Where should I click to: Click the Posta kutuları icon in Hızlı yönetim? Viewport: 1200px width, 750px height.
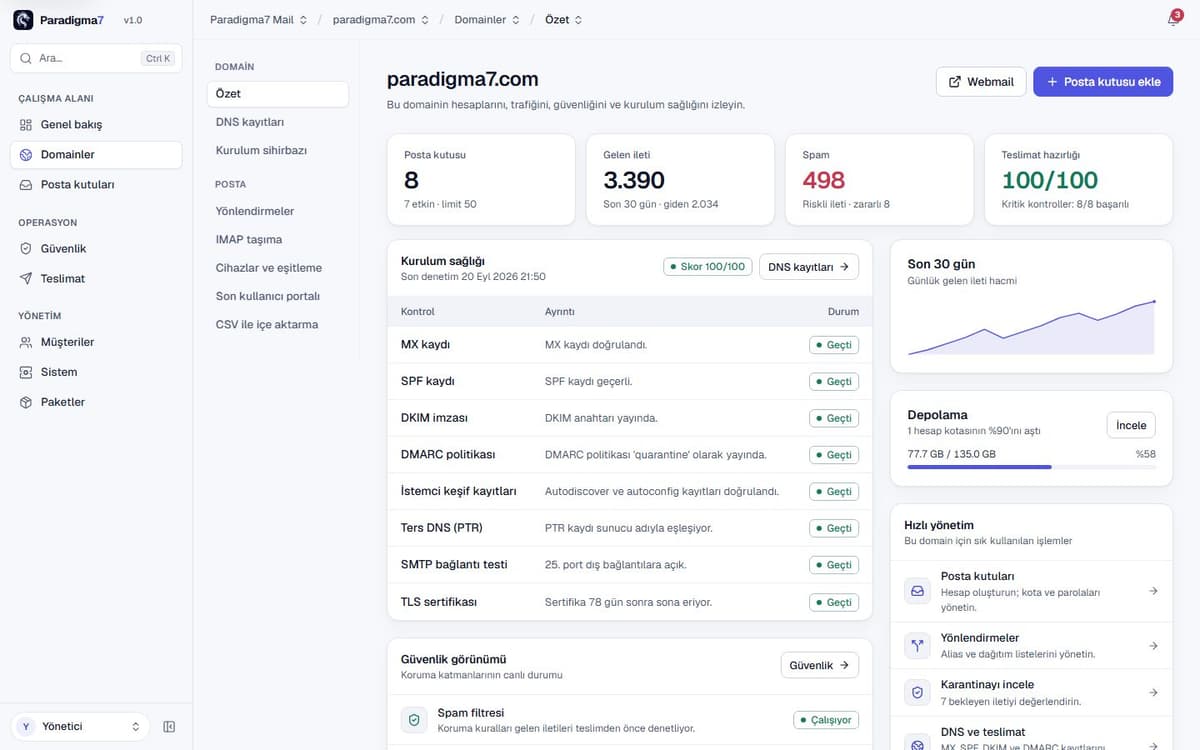point(917,591)
